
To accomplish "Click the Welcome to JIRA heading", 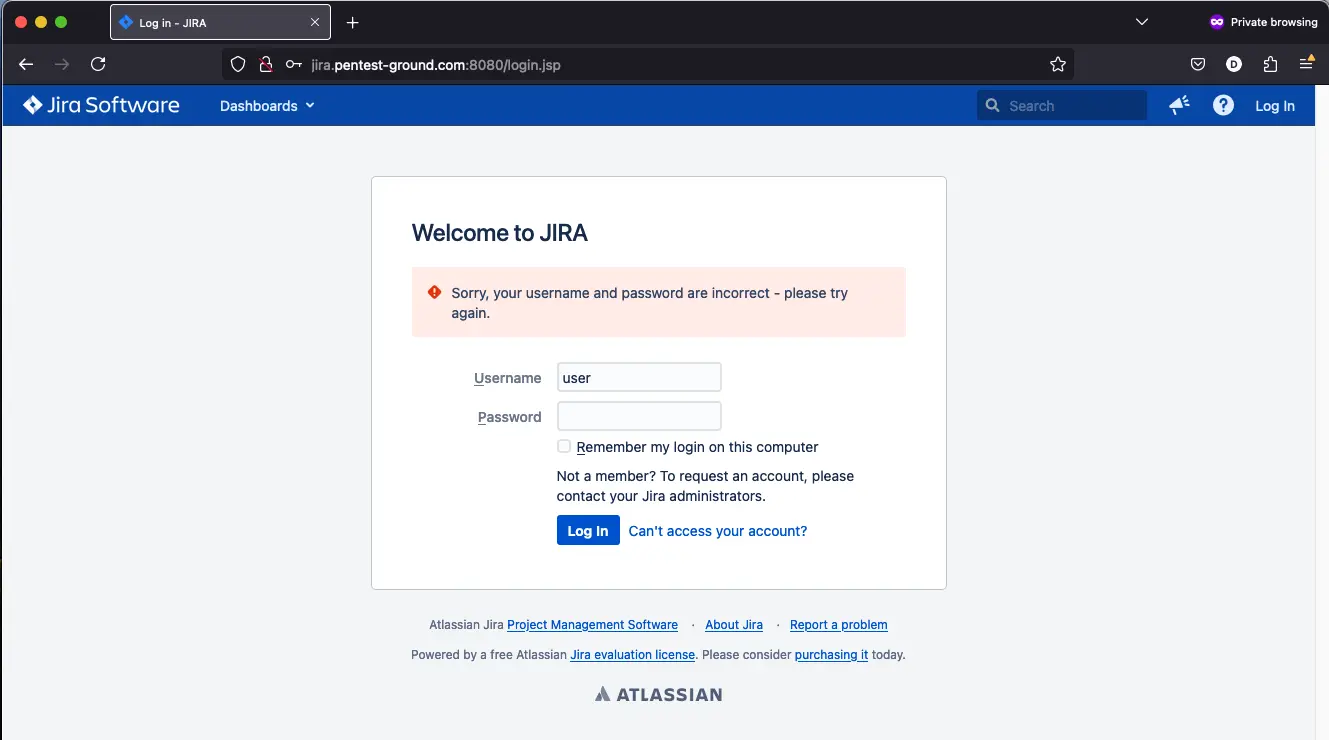I will tap(500, 233).
